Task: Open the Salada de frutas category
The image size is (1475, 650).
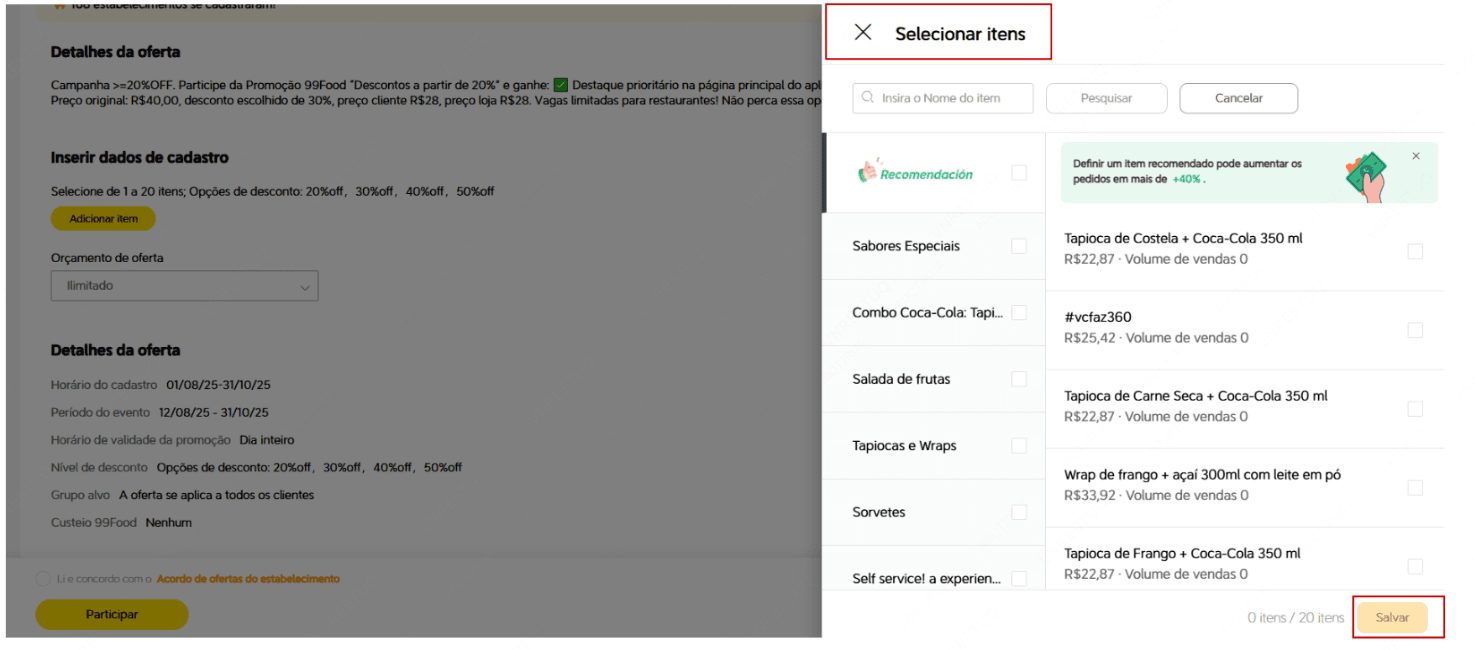Action: [901, 379]
